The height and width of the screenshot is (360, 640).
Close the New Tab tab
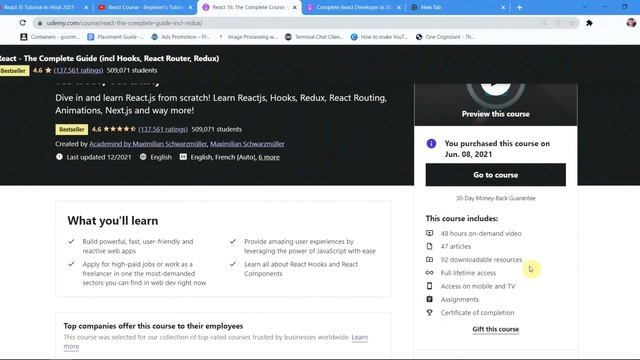click(x=503, y=7)
